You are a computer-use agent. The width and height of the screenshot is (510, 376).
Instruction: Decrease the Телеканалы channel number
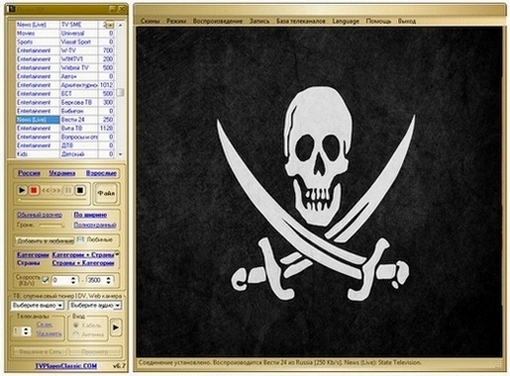coord(26,333)
